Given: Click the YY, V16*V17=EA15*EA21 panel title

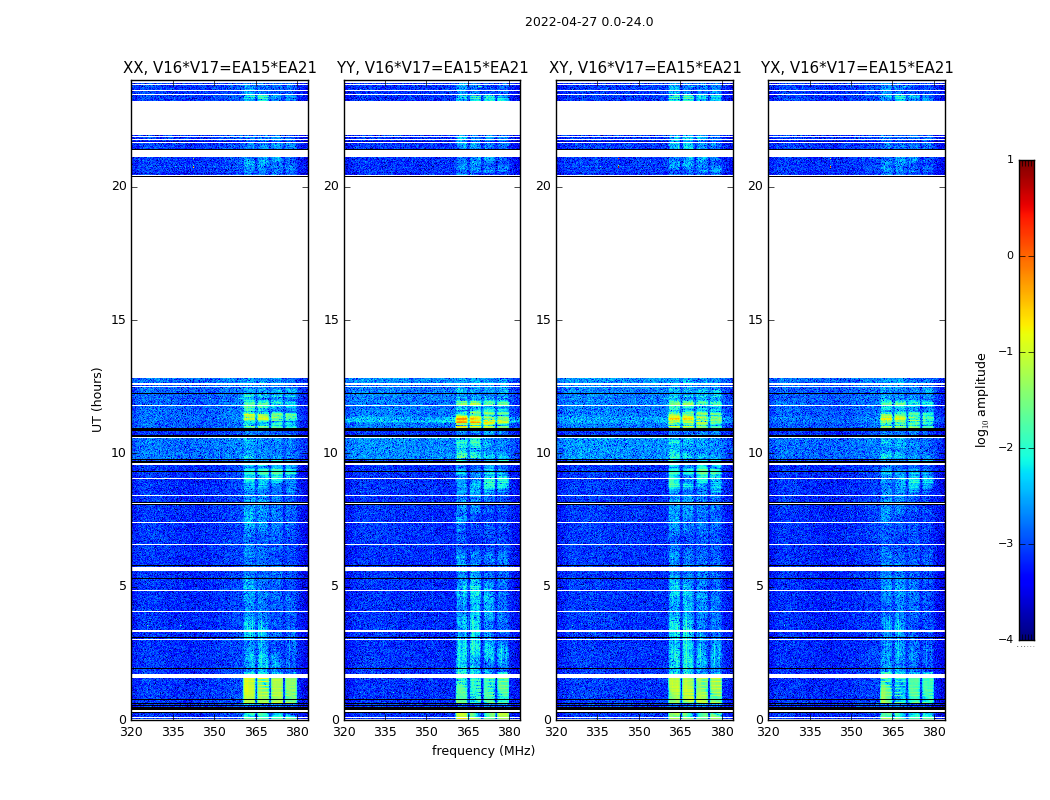Looking at the screenshot, I should point(433,68).
